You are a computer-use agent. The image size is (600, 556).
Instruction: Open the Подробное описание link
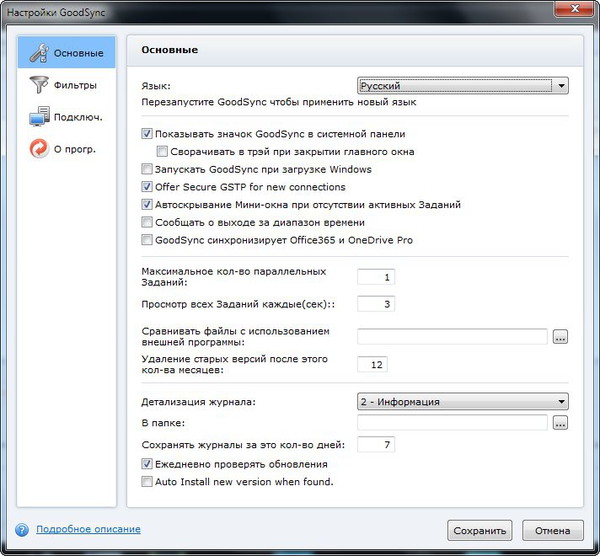[x=88, y=529]
